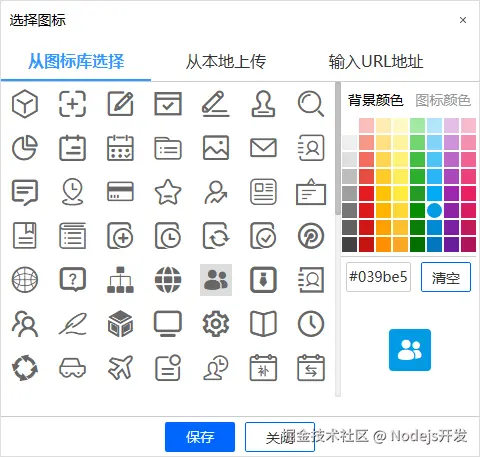This screenshot has width=480, height=457.
Task: Choose the star icon
Action: (x=168, y=192)
